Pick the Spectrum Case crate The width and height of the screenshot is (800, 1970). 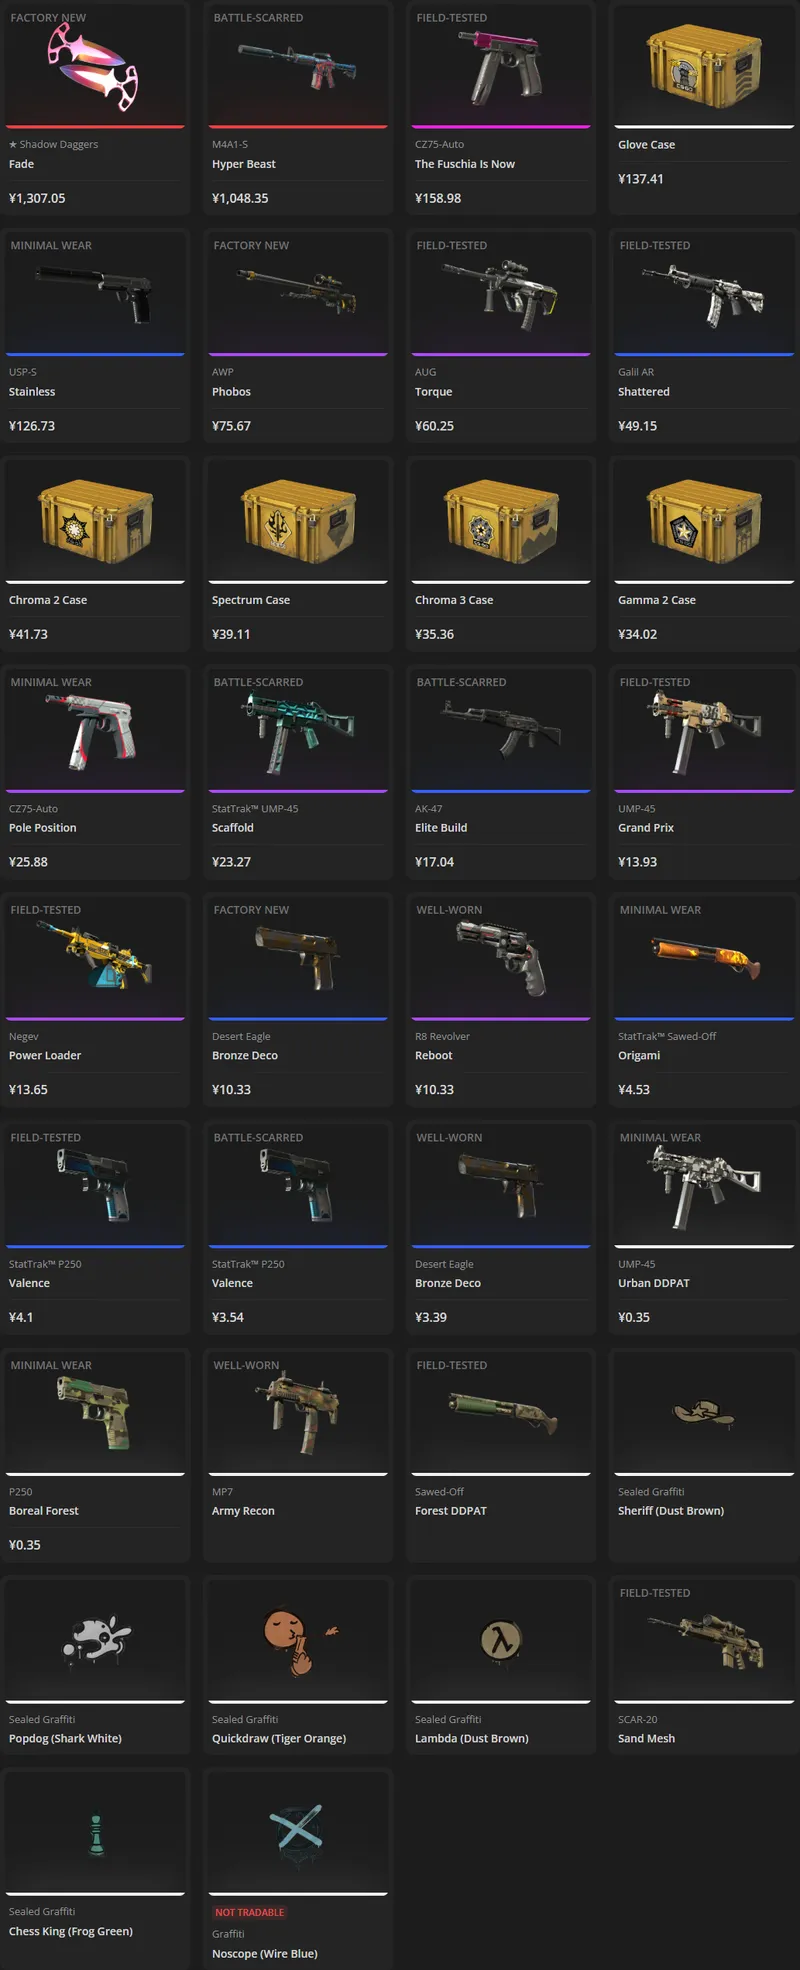298,554
